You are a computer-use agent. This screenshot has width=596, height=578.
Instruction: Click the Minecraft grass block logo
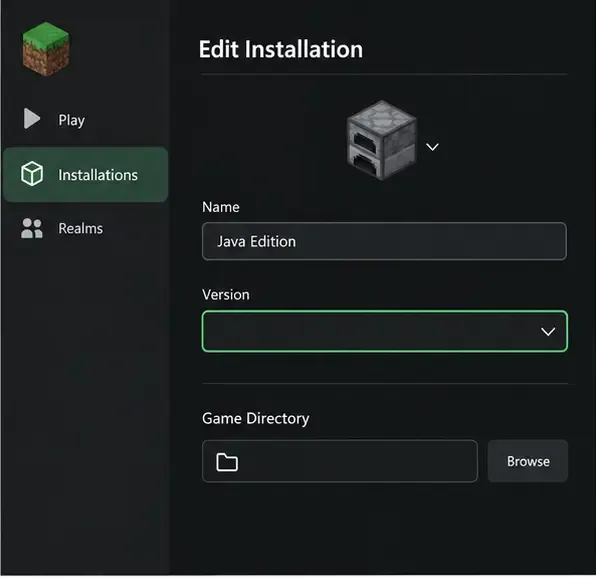[x=46, y=49]
